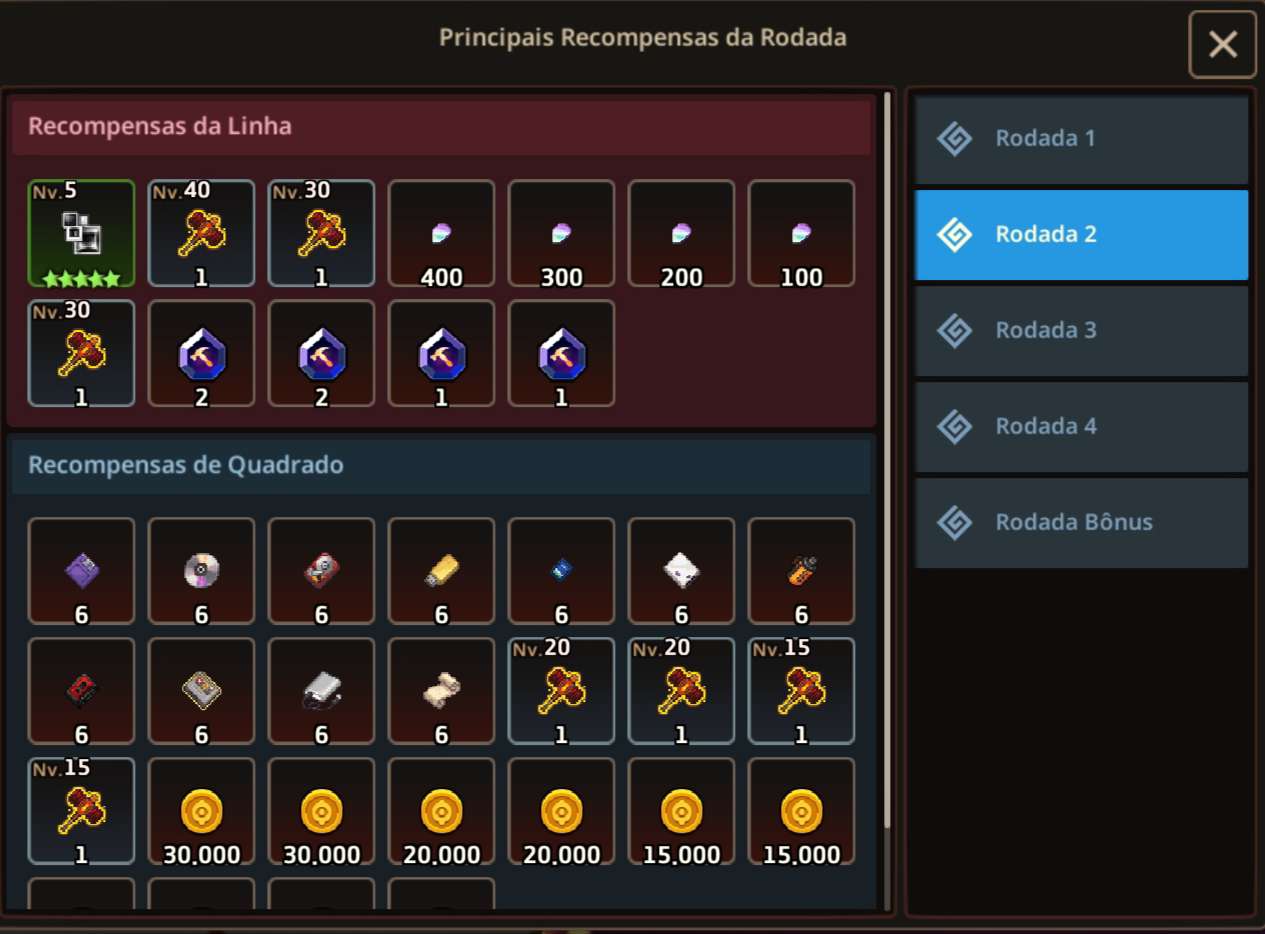Select the five-star Nv.5 green reward item
This screenshot has width=1265, height=934.
[x=81, y=234]
